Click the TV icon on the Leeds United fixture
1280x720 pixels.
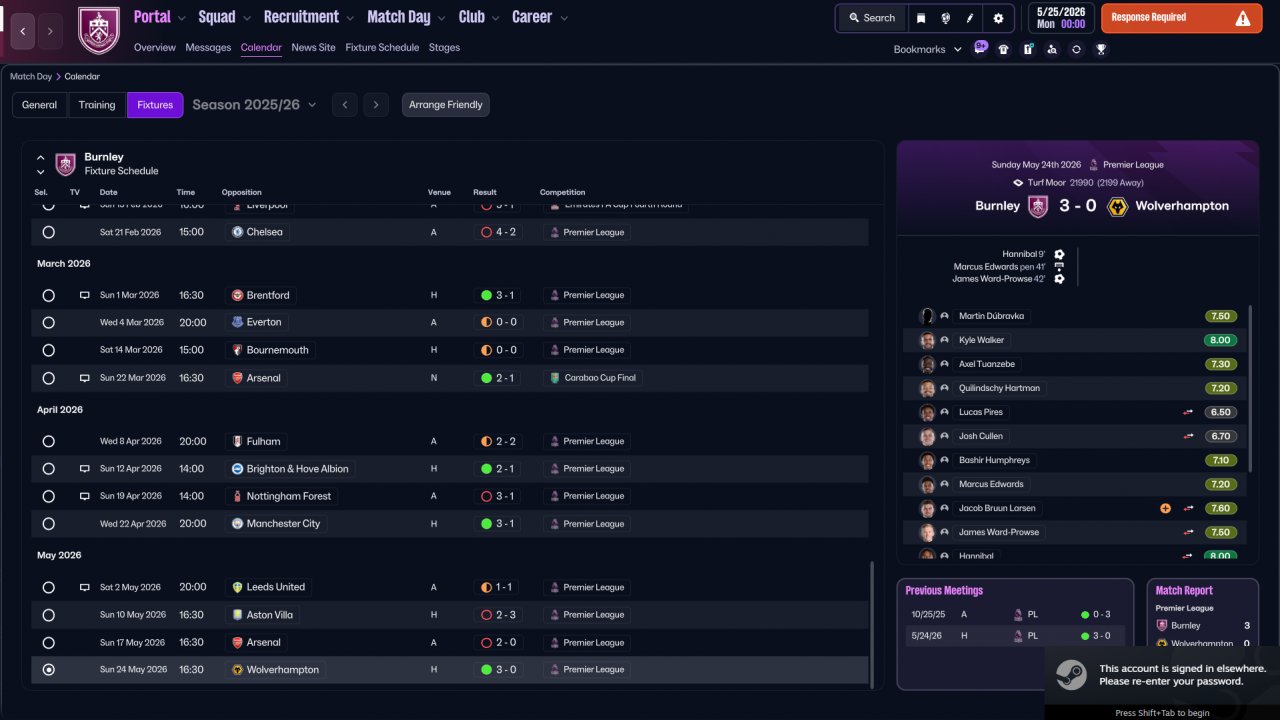85,587
